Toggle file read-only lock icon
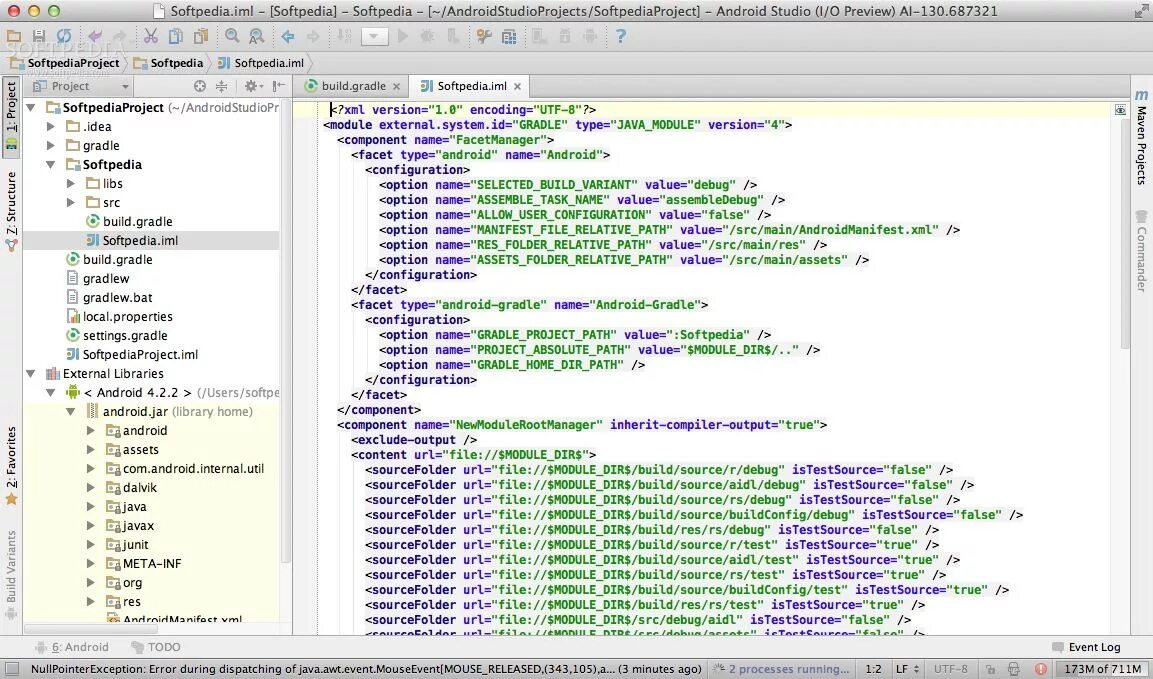 990,669
